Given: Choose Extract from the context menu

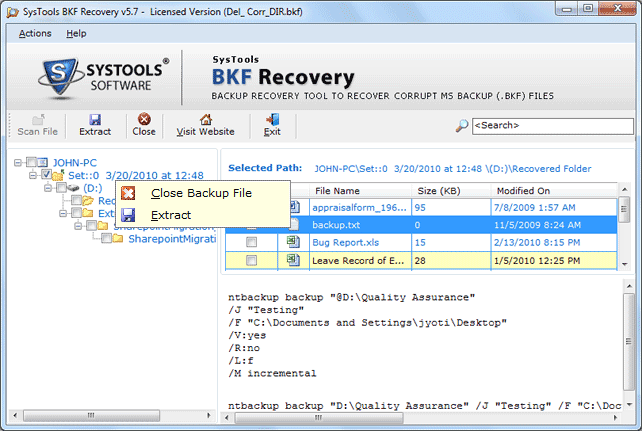Looking at the screenshot, I should point(203,215).
